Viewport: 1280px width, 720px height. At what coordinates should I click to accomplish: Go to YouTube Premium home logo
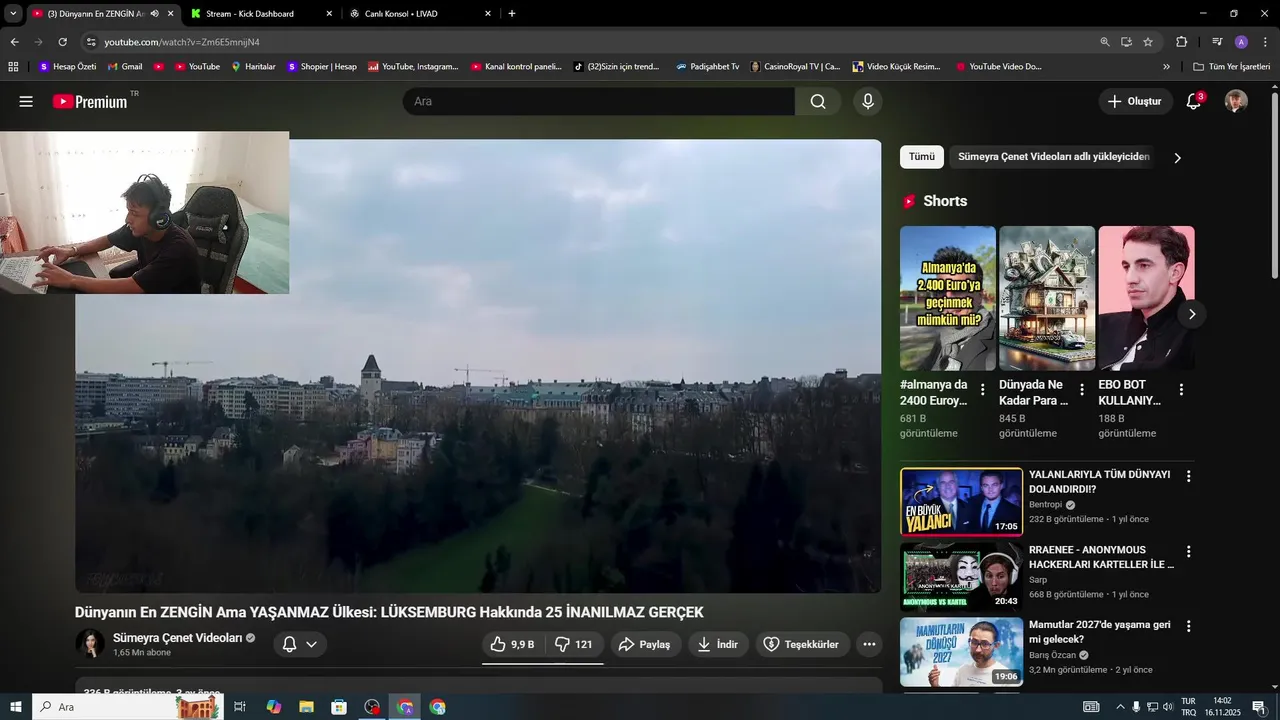coord(90,101)
